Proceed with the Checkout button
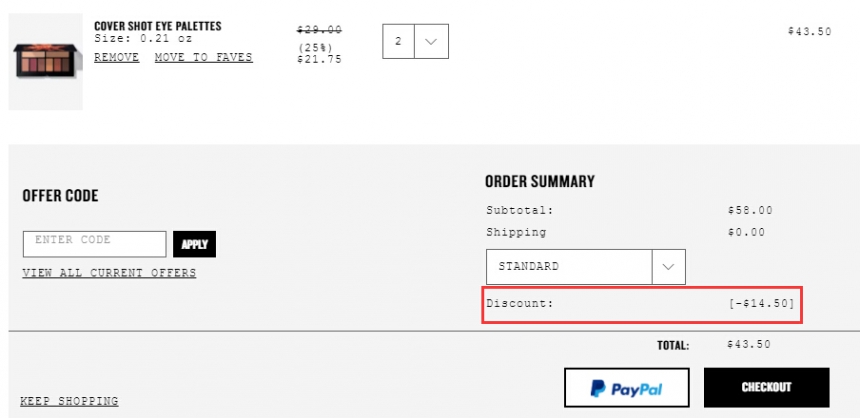 (766, 387)
